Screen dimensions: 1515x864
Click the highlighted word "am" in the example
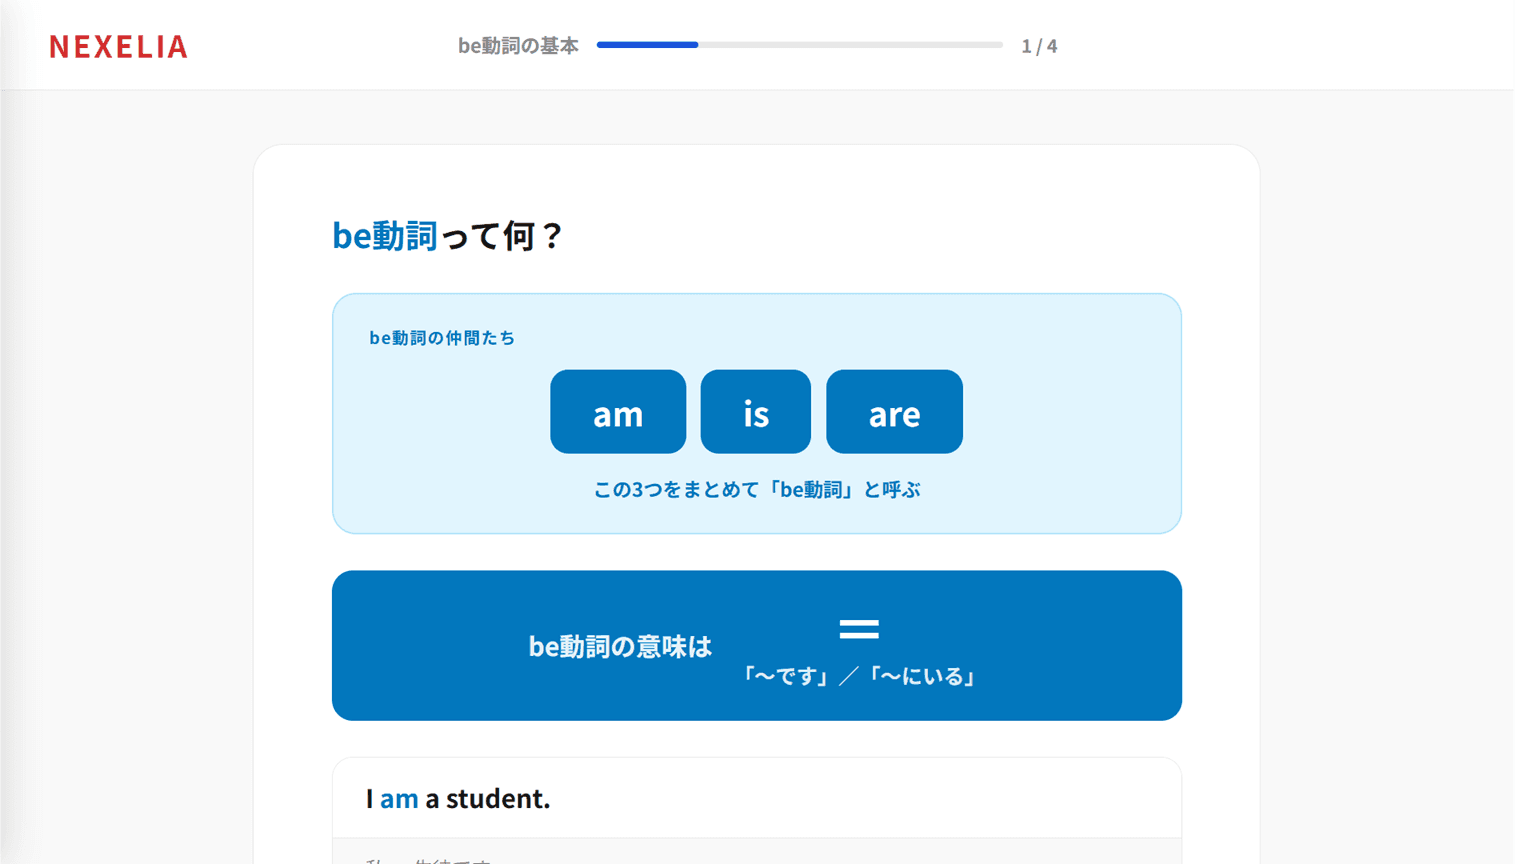tap(398, 798)
